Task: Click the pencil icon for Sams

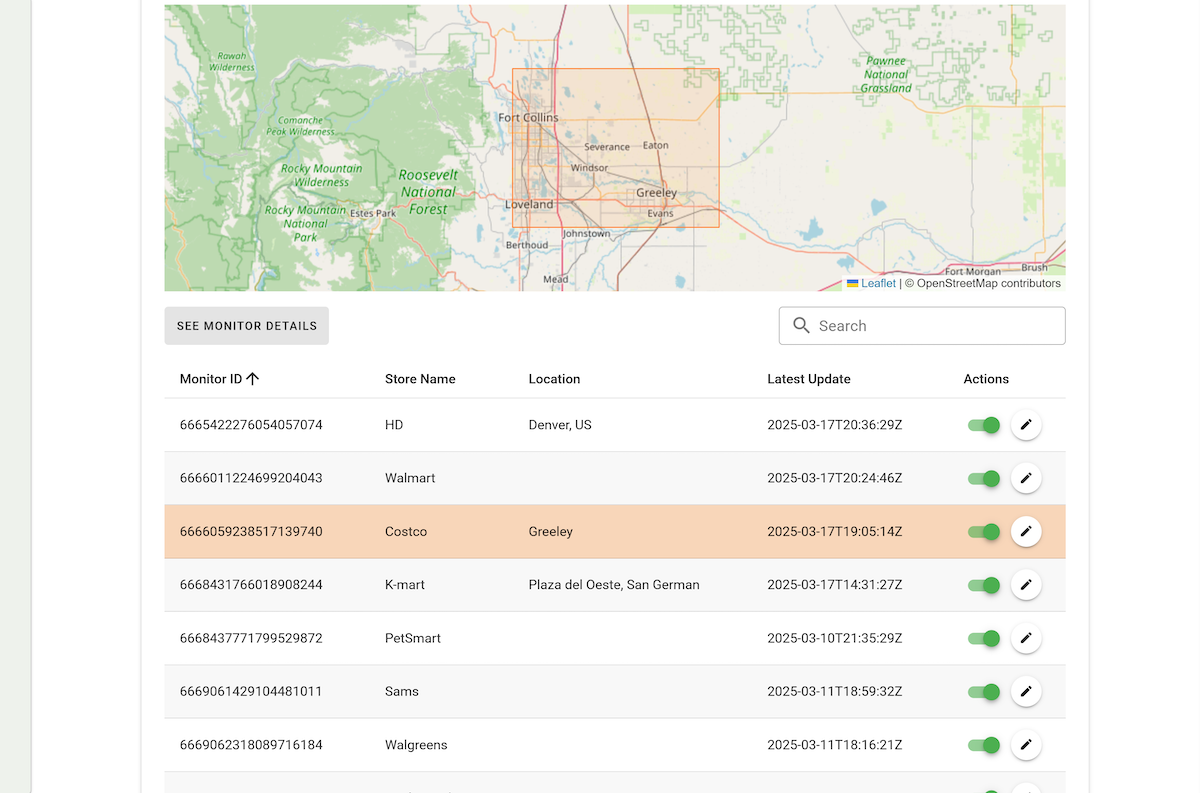Action: coord(1026,691)
